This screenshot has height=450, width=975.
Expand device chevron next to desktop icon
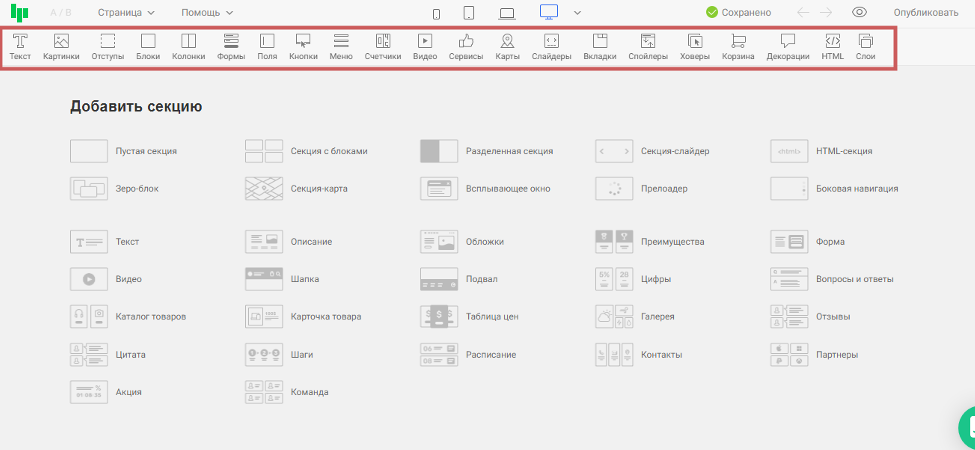click(577, 13)
